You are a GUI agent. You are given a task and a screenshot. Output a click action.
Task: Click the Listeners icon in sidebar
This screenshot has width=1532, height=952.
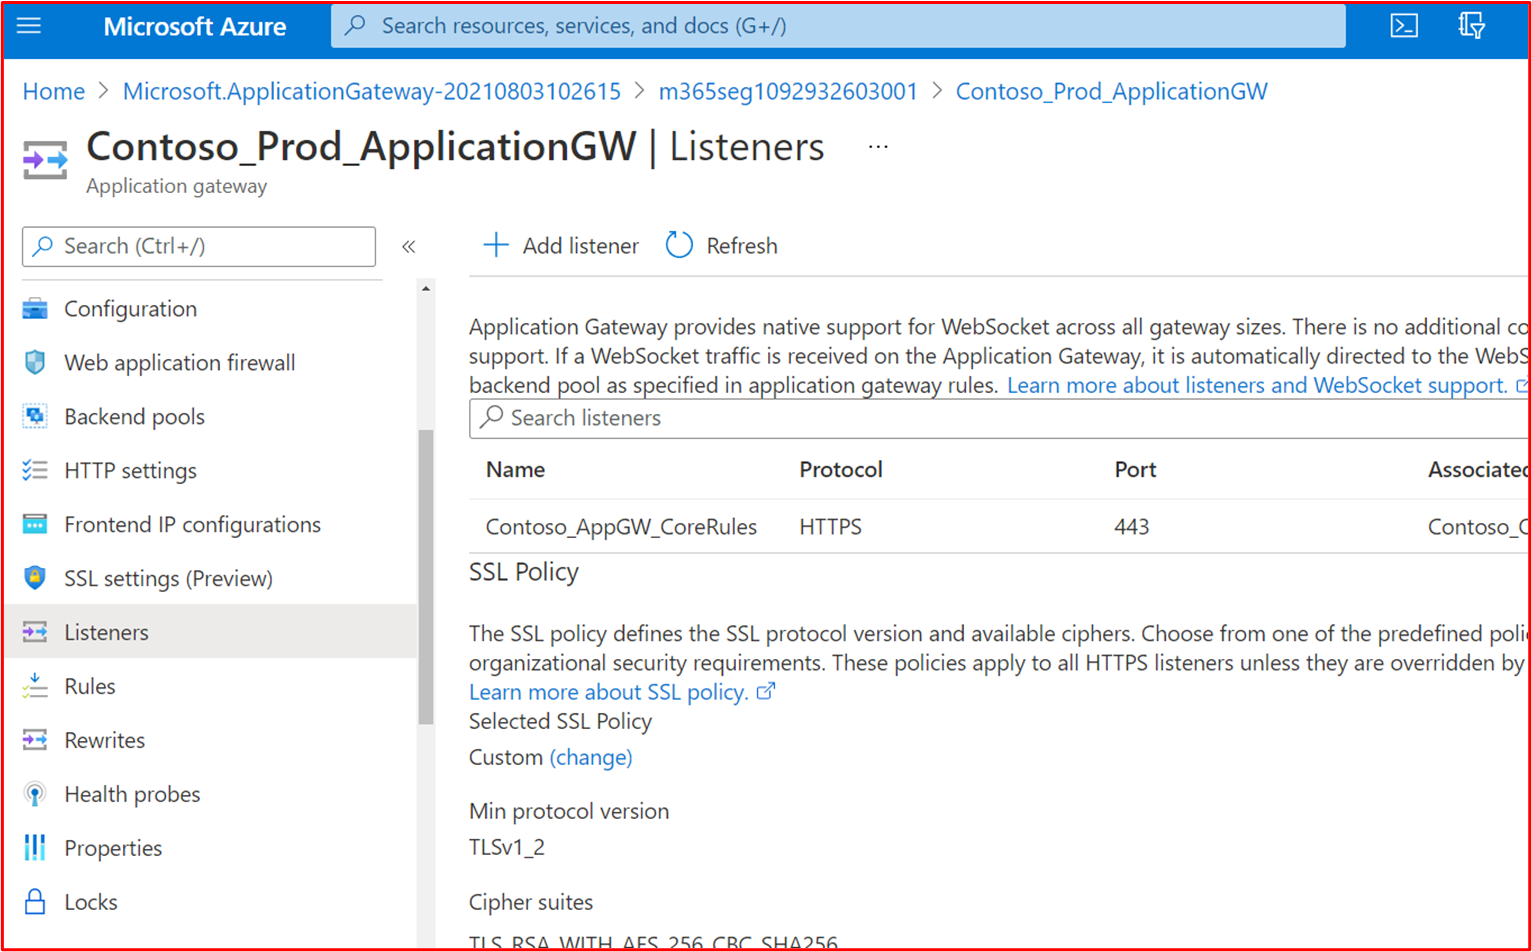(x=35, y=633)
